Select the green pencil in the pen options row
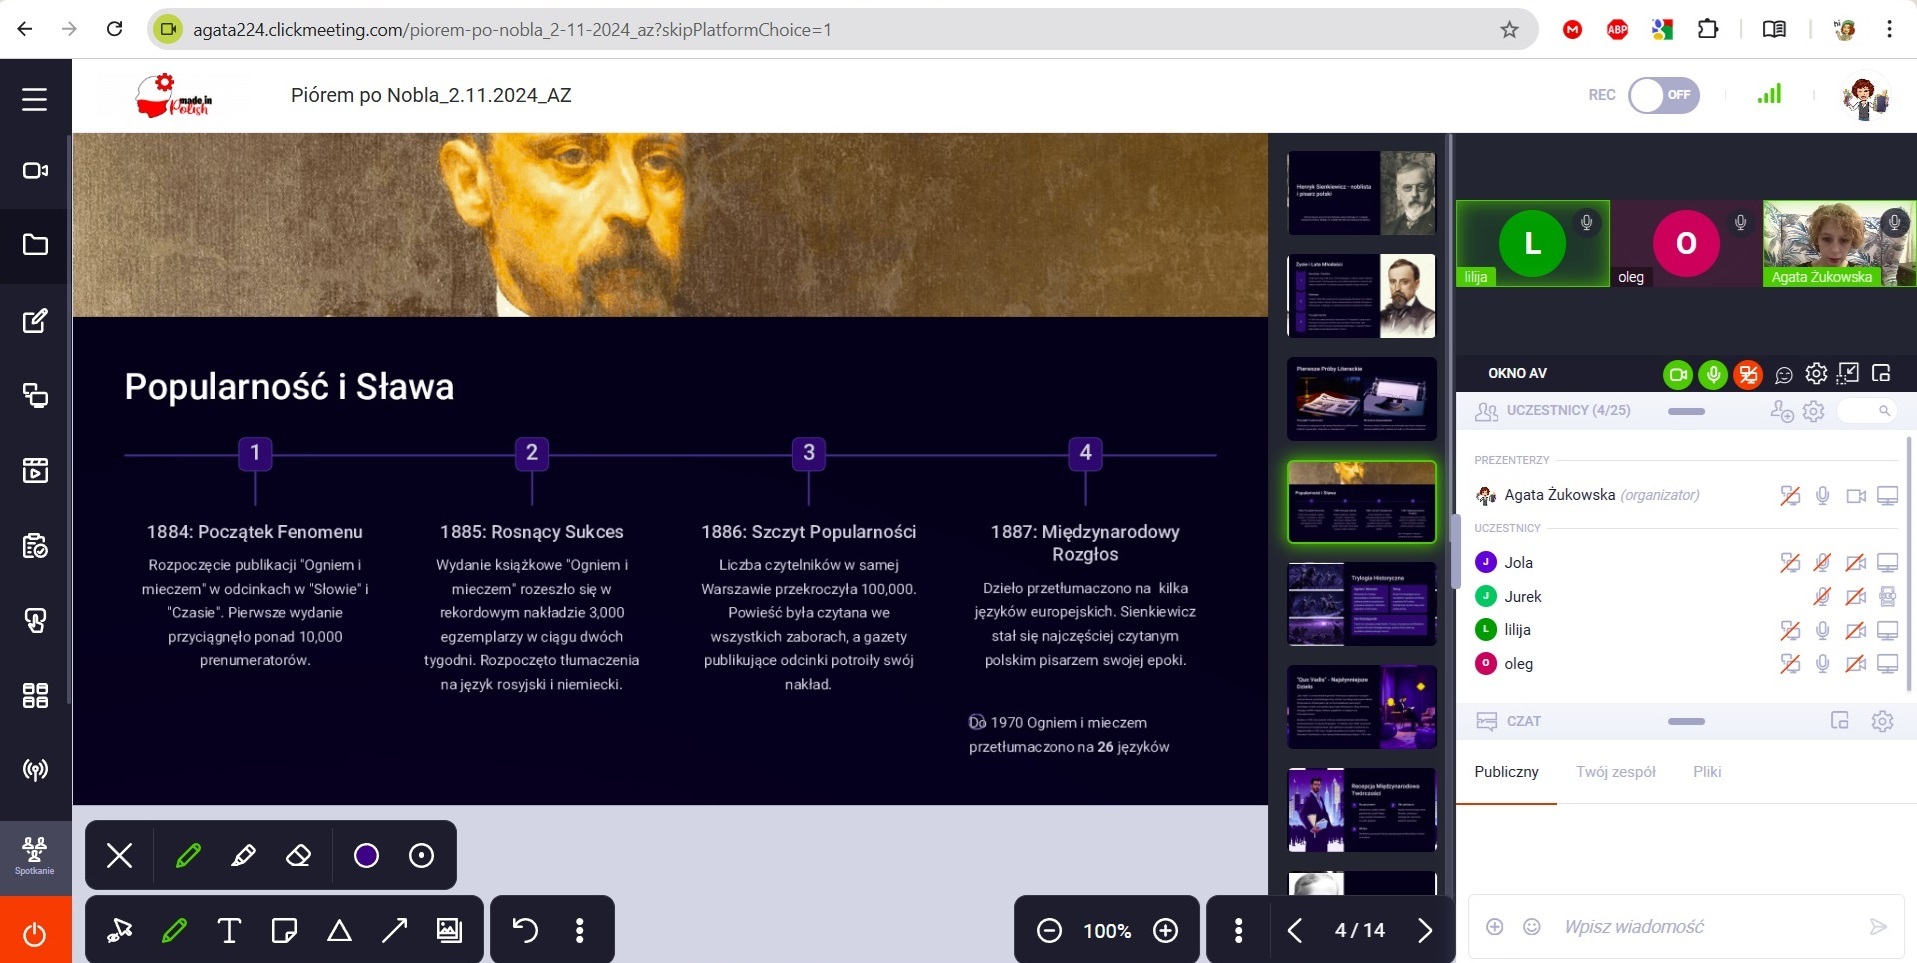This screenshot has width=1917, height=963. 188,856
